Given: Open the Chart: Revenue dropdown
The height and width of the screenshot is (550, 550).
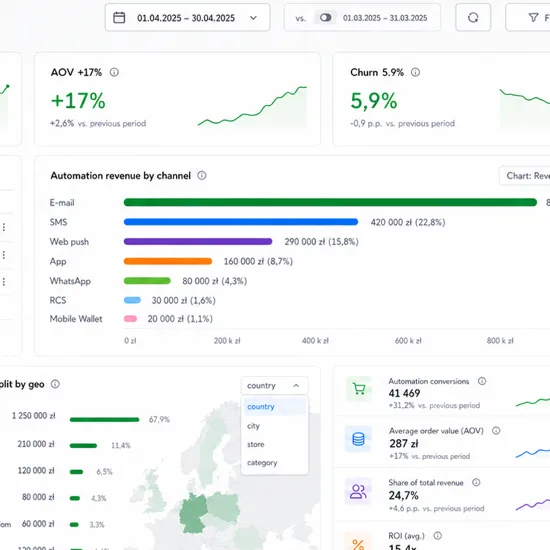Looking at the screenshot, I should (525, 175).
